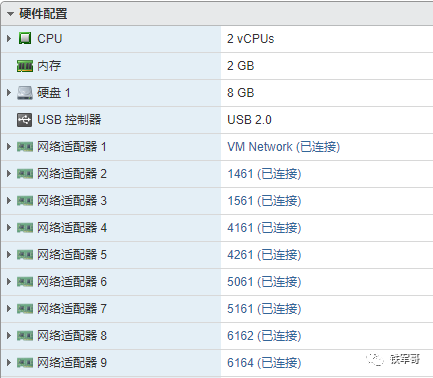Click the 网络适配器 2 NIC icon
This screenshot has height=378, width=433.
click(x=25, y=174)
